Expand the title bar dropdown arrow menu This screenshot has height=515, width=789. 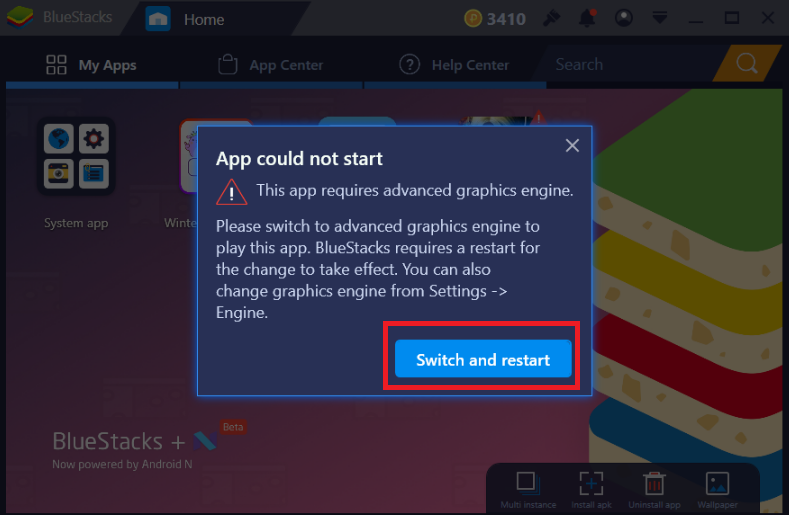tap(660, 18)
